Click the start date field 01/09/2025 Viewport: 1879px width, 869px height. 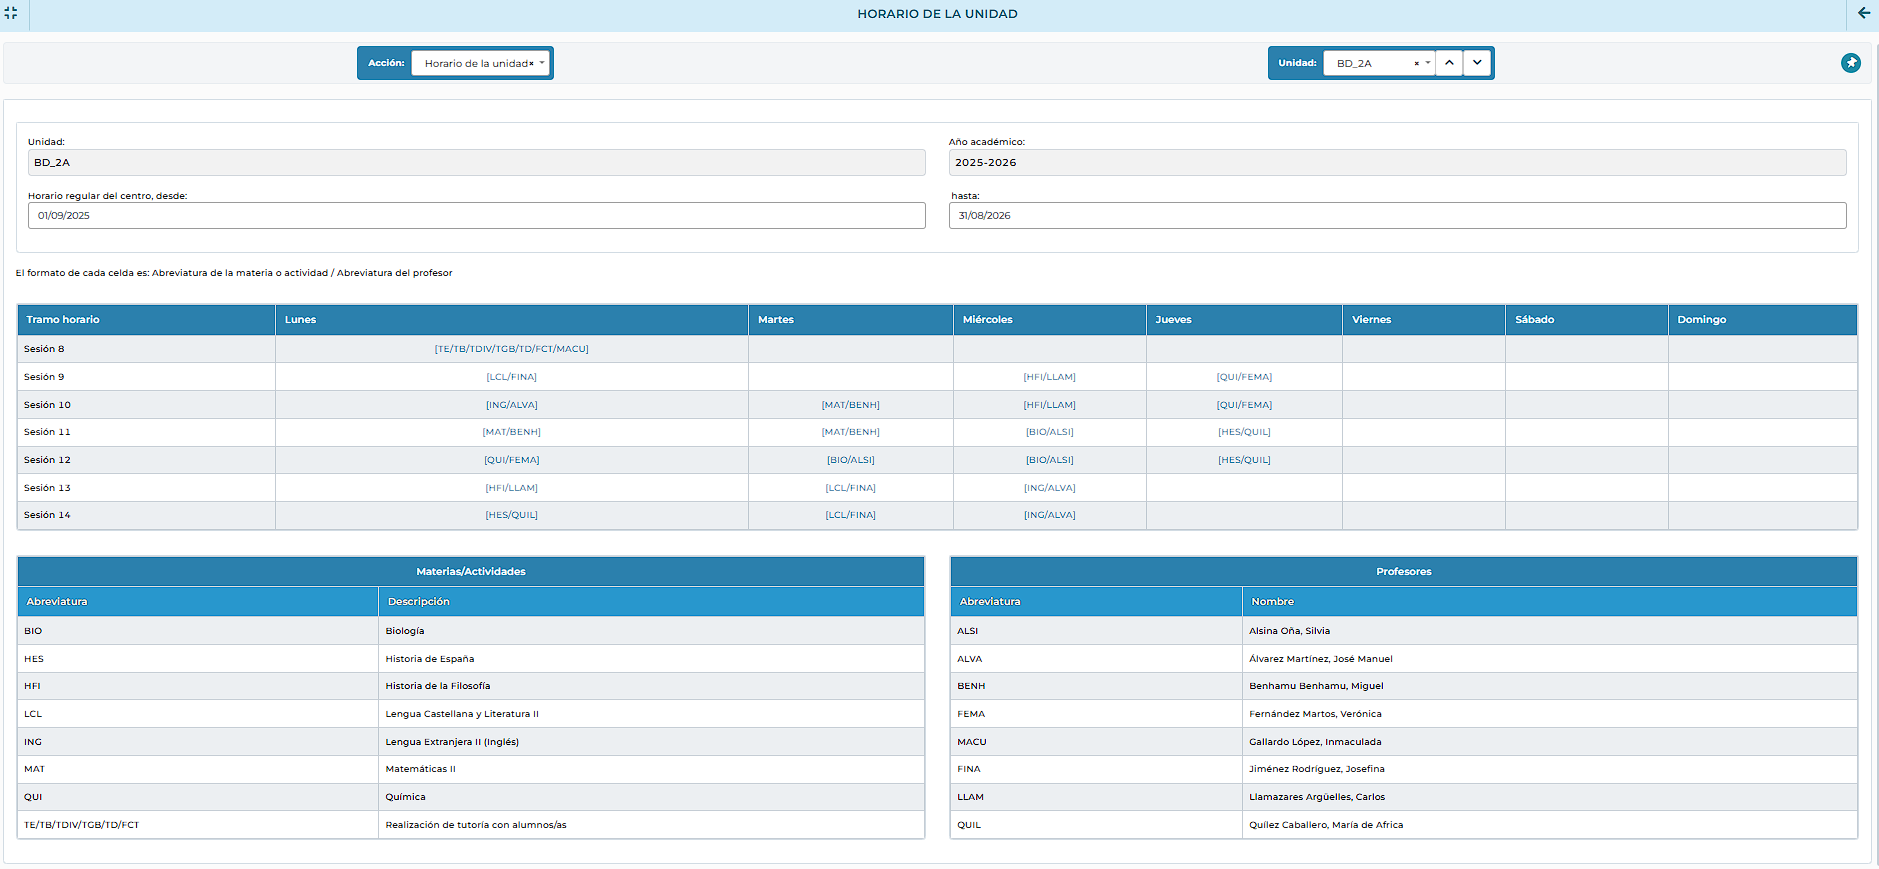(476, 216)
